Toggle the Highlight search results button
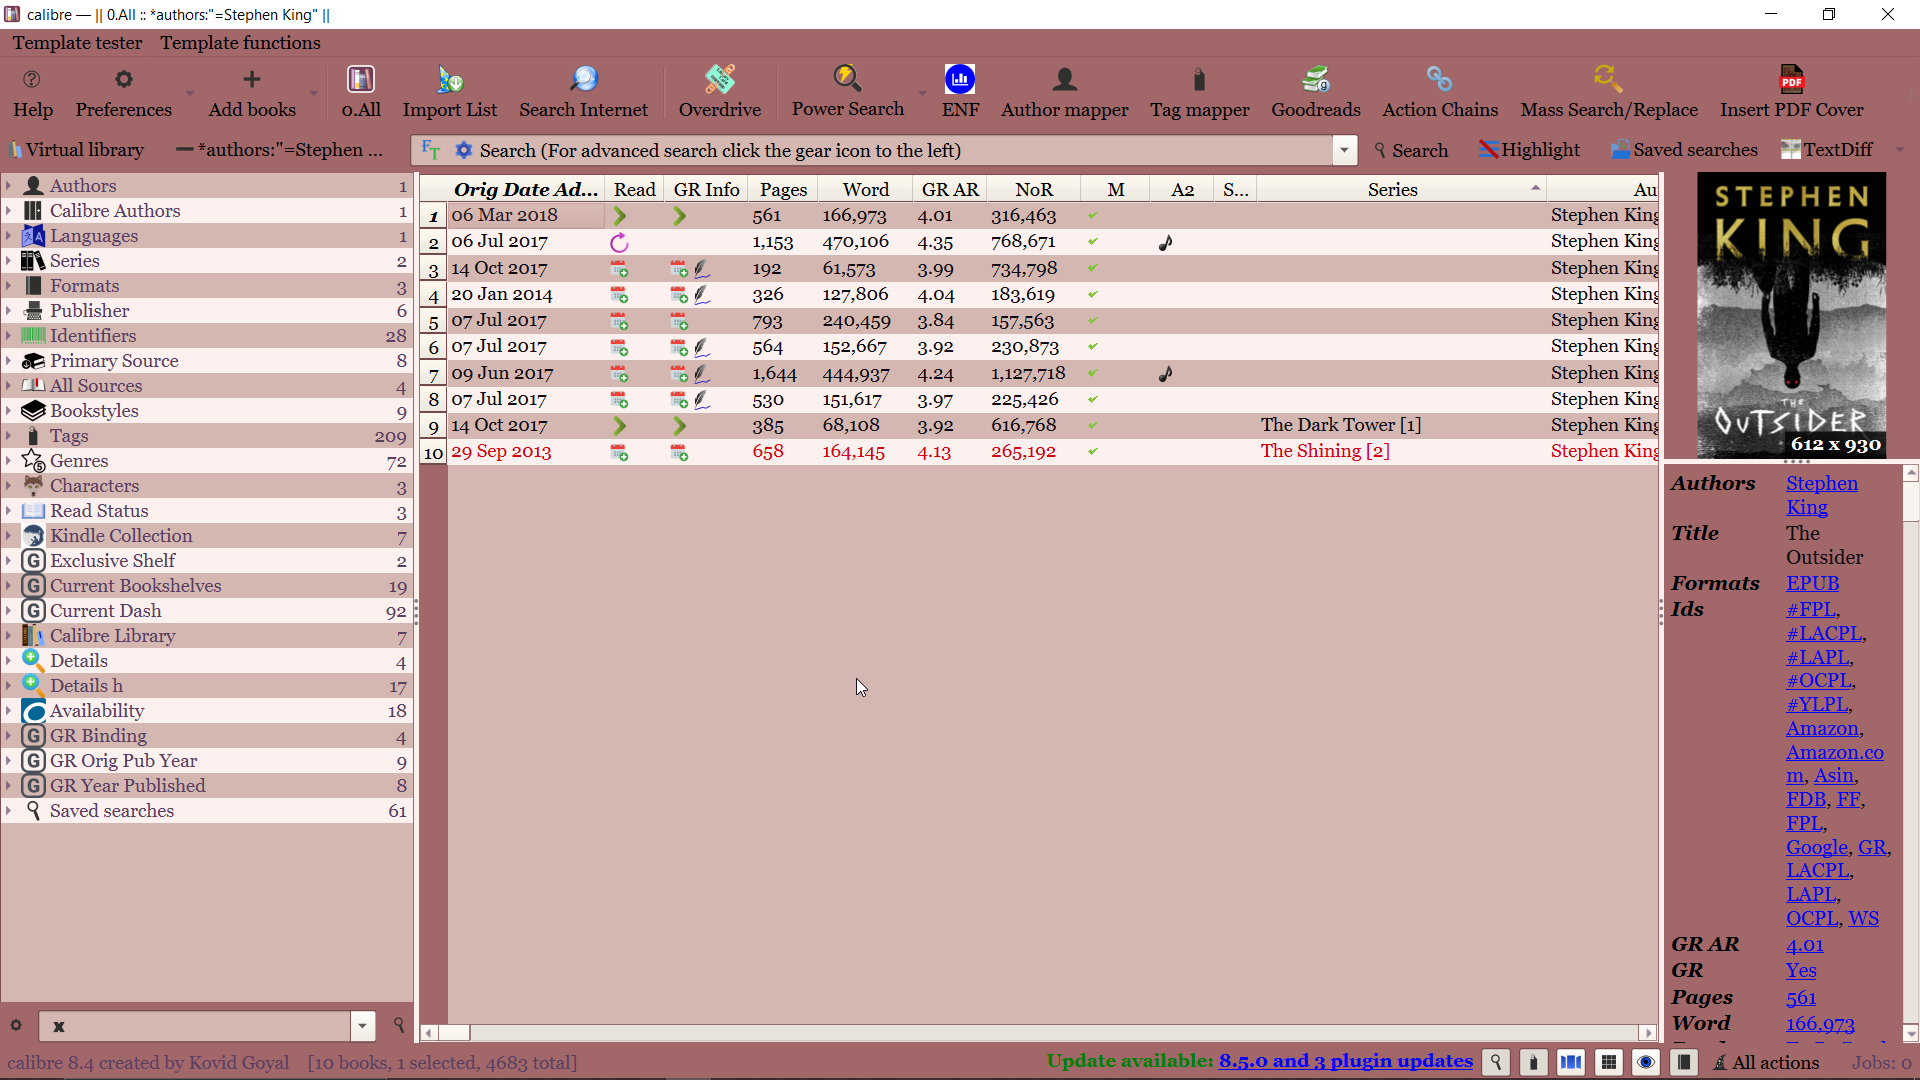 [1529, 150]
